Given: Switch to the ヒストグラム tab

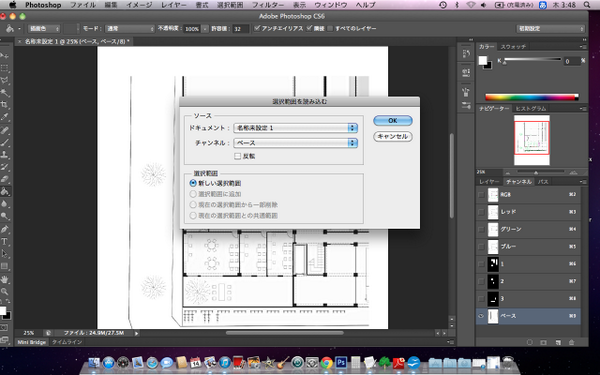Looking at the screenshot, I should click(531, 109).
